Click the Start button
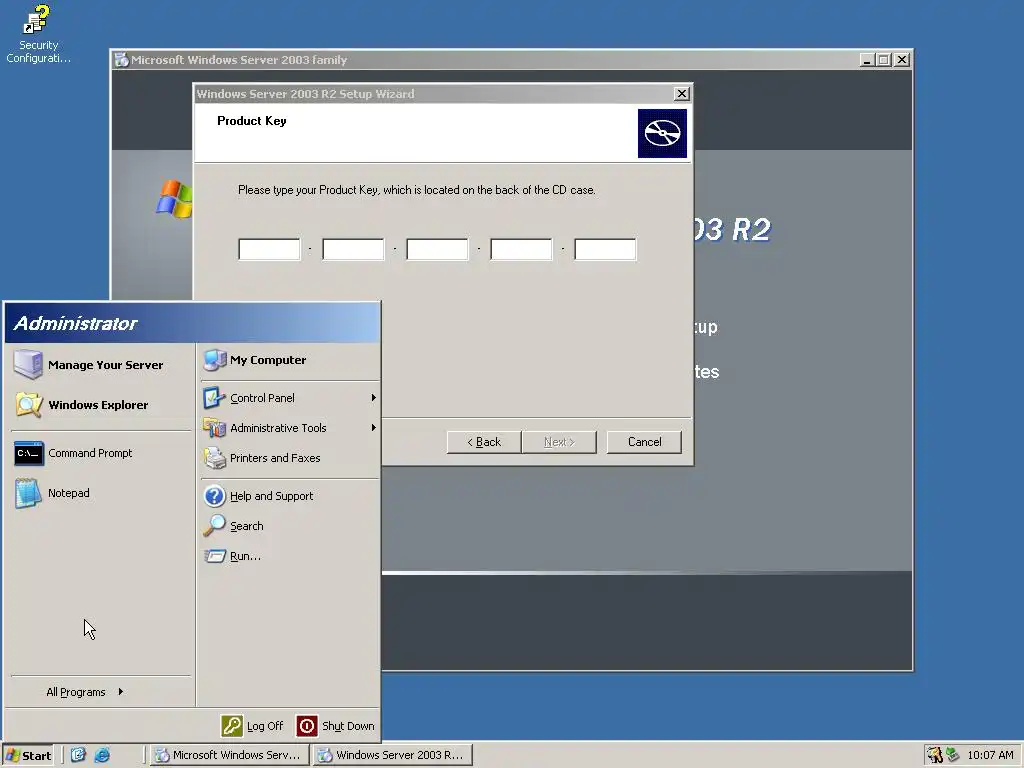The image size is (1024, 768). 28,756
